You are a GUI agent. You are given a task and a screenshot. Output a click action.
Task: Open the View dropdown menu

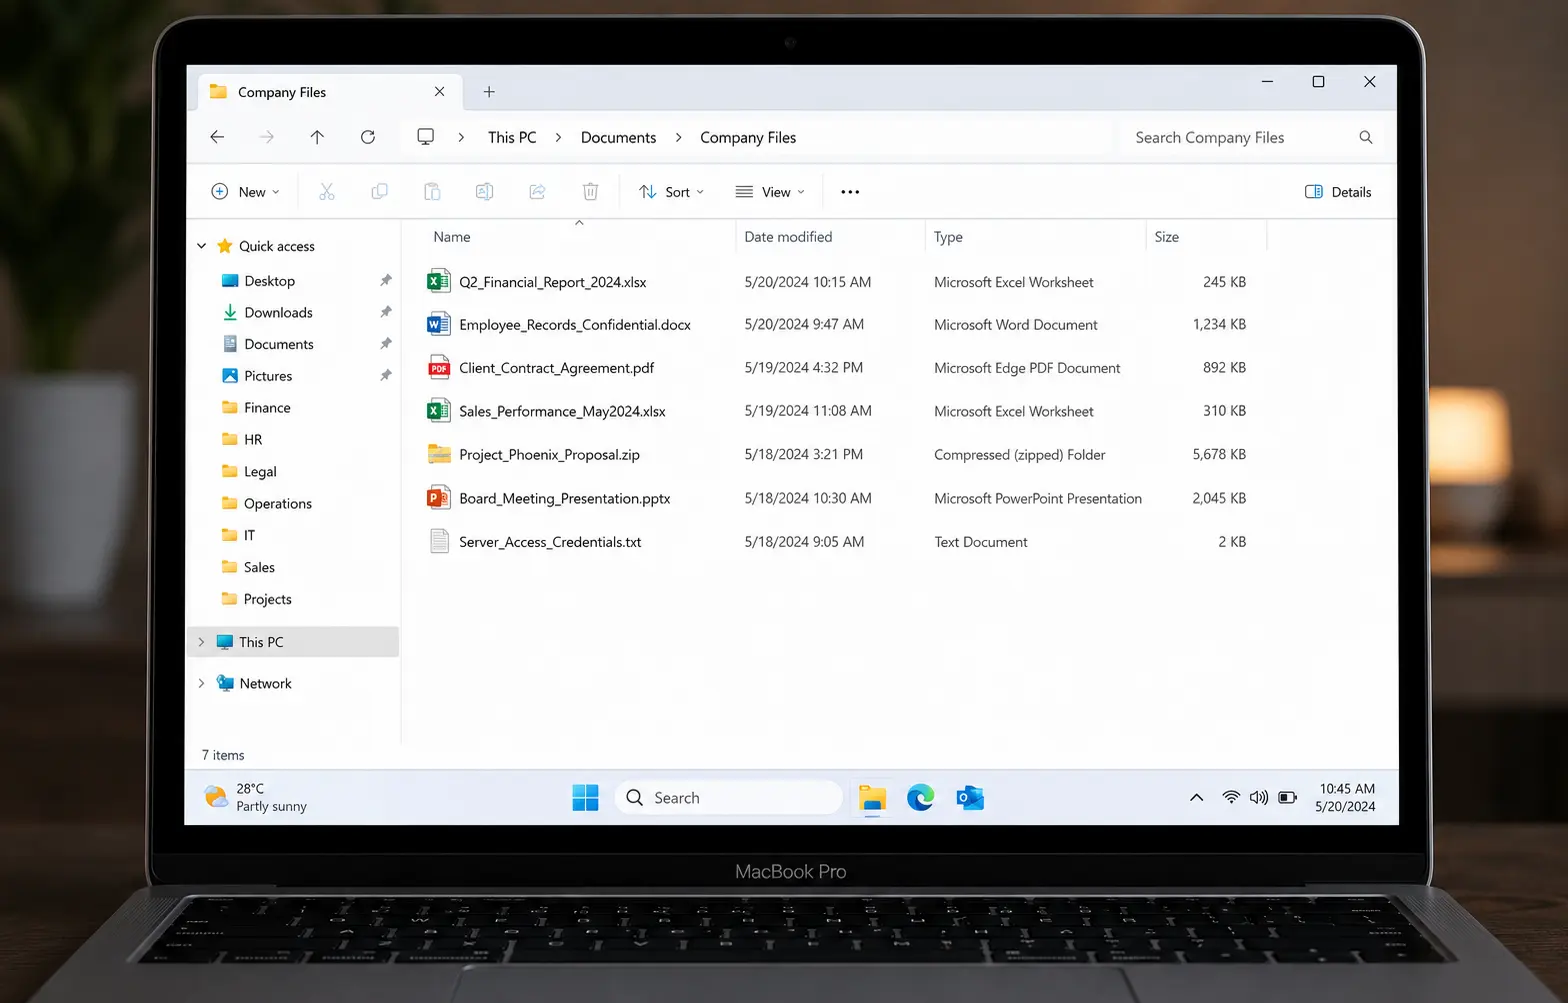tap(770, 192)
